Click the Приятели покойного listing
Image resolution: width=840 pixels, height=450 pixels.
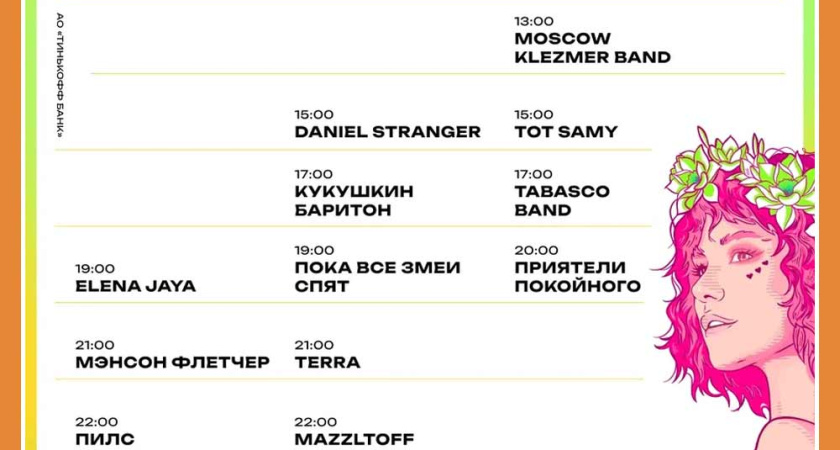(x=577, y=277)
